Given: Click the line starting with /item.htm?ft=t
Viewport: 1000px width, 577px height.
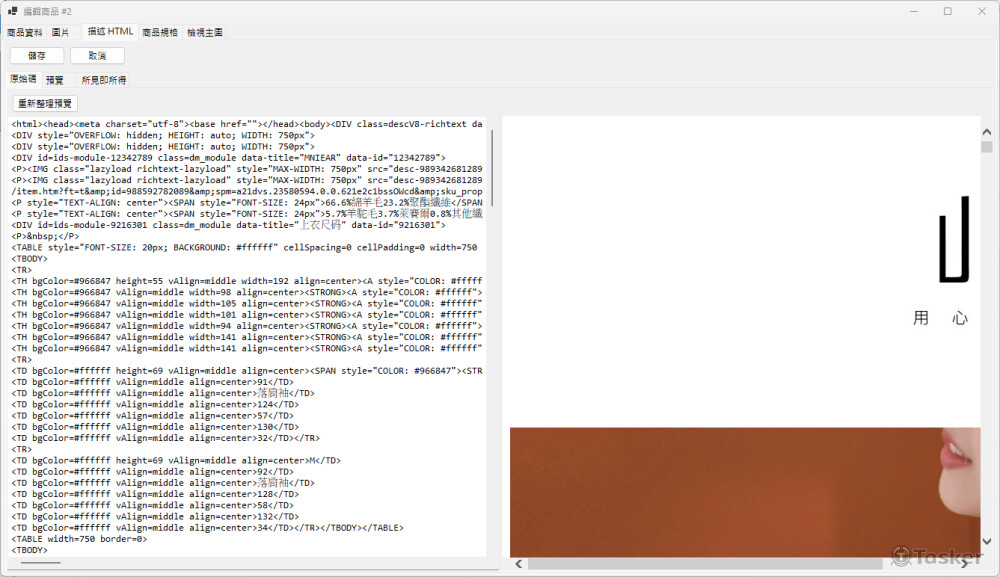Looking at the screenshot, I should (247, 191).
